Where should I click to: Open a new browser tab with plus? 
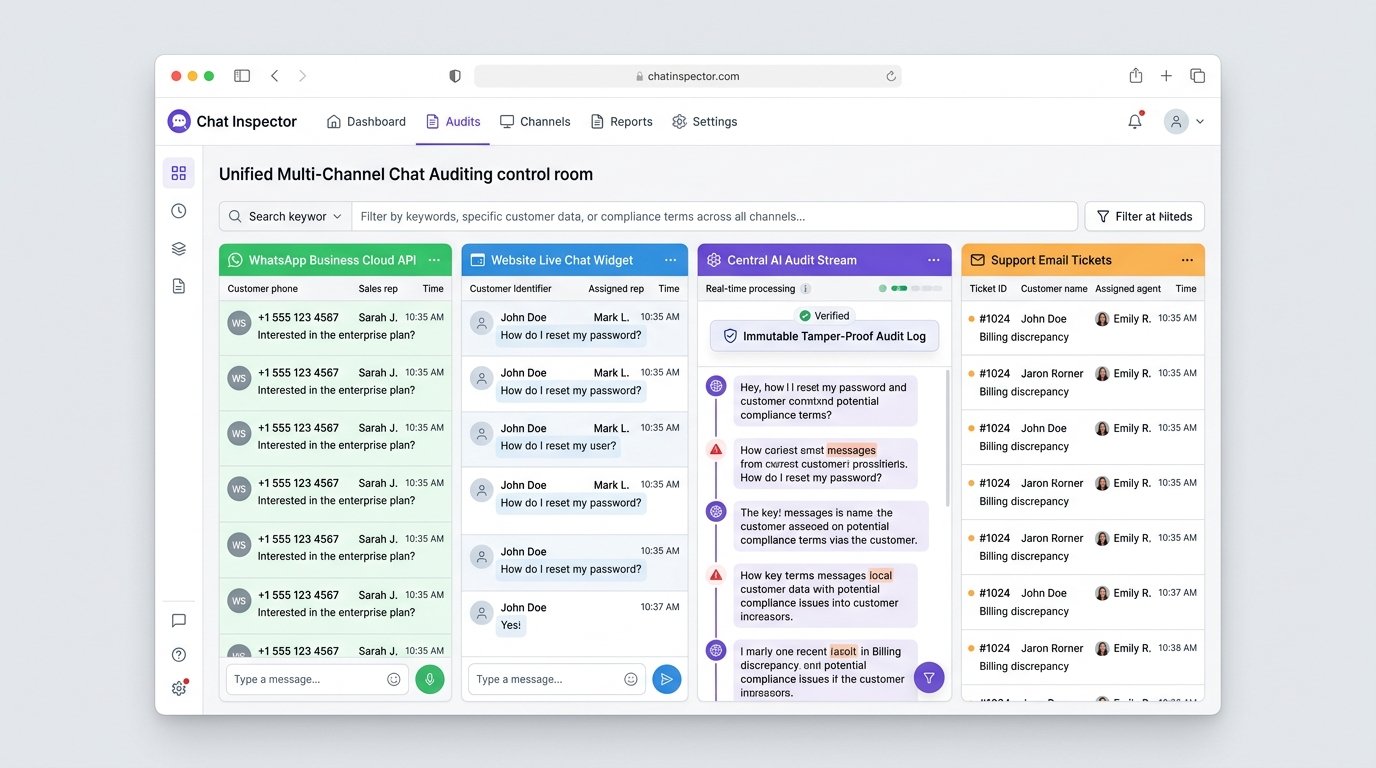(x=1166, y=76)
